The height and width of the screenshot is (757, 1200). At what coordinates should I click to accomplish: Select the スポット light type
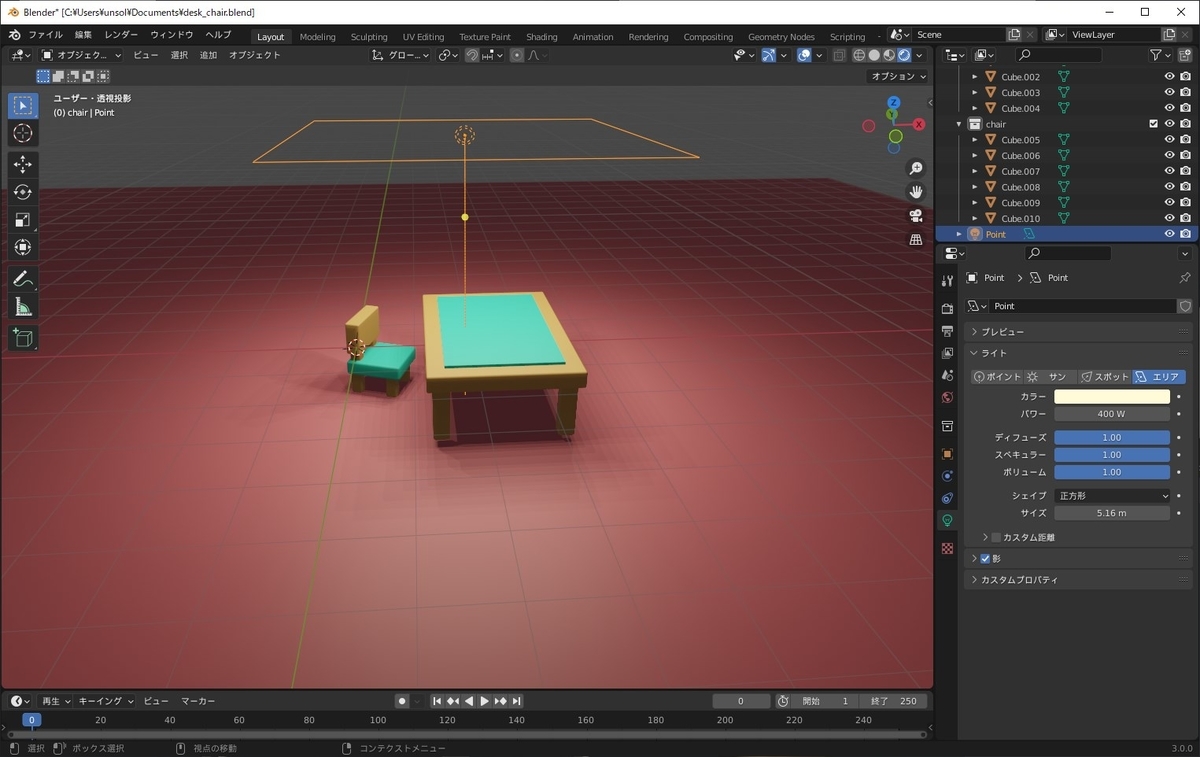pos(1104,377)
